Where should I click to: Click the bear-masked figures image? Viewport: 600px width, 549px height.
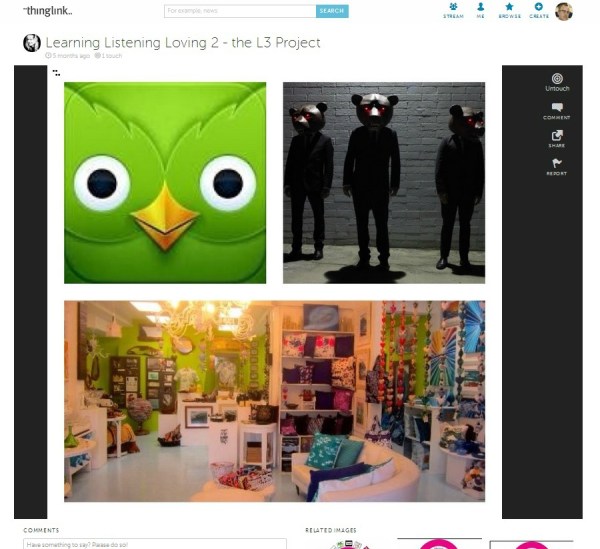click(x=383, y=183)
